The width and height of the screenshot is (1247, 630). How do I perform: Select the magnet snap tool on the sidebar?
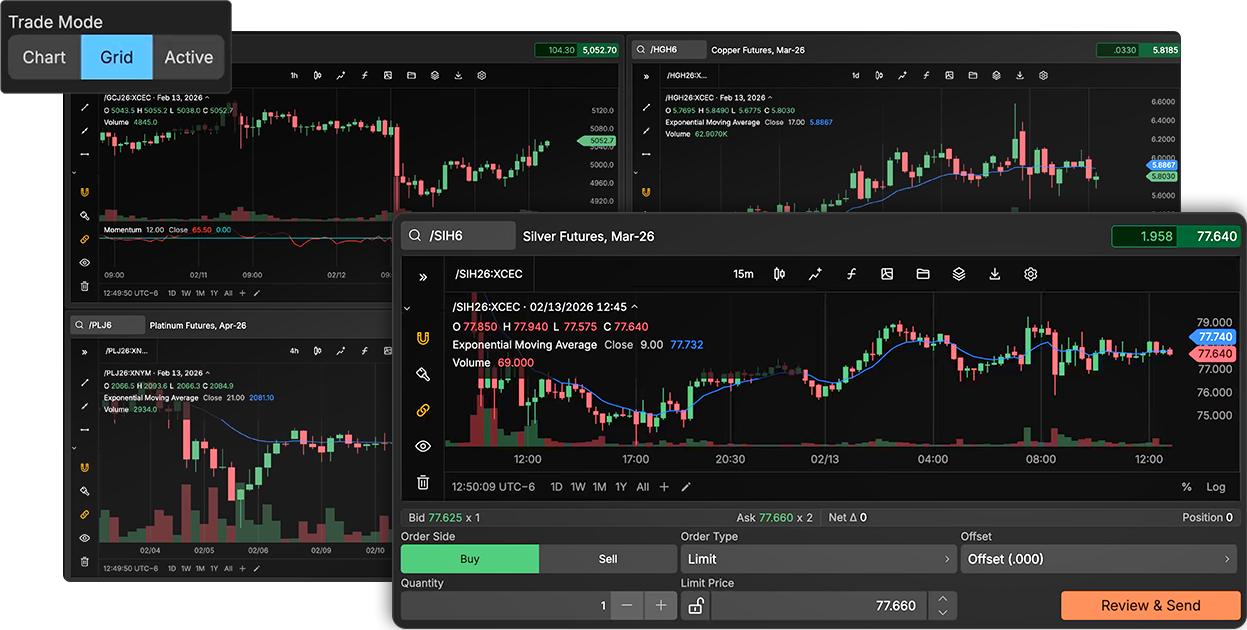click(422, 340)
